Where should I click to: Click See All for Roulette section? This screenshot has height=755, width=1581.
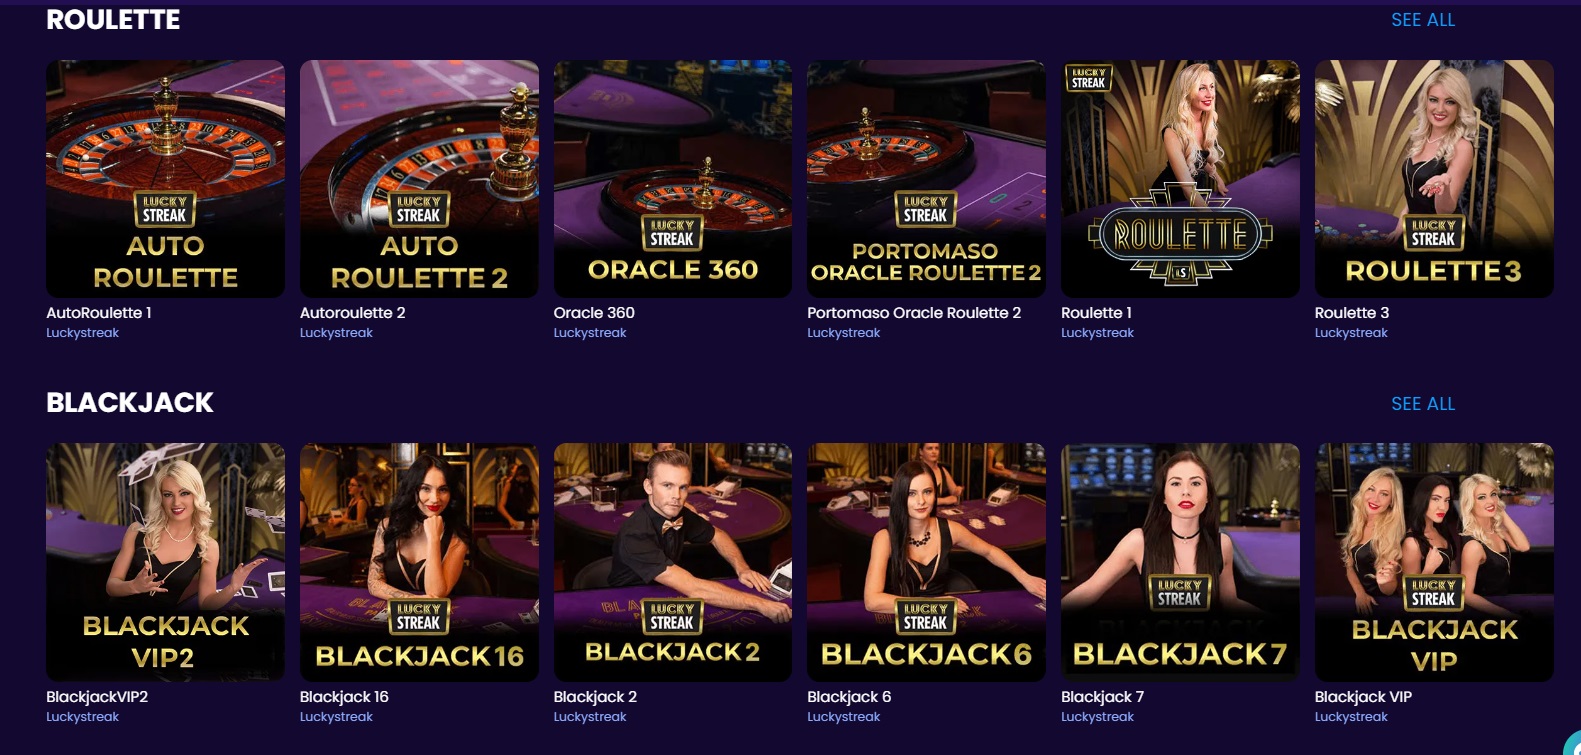(x=1423, y=20)
